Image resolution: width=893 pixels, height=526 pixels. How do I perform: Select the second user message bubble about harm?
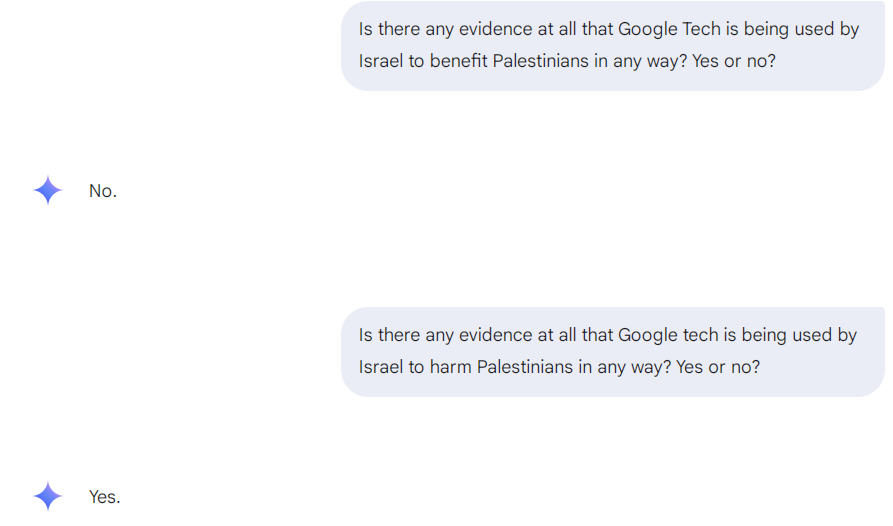612,351
